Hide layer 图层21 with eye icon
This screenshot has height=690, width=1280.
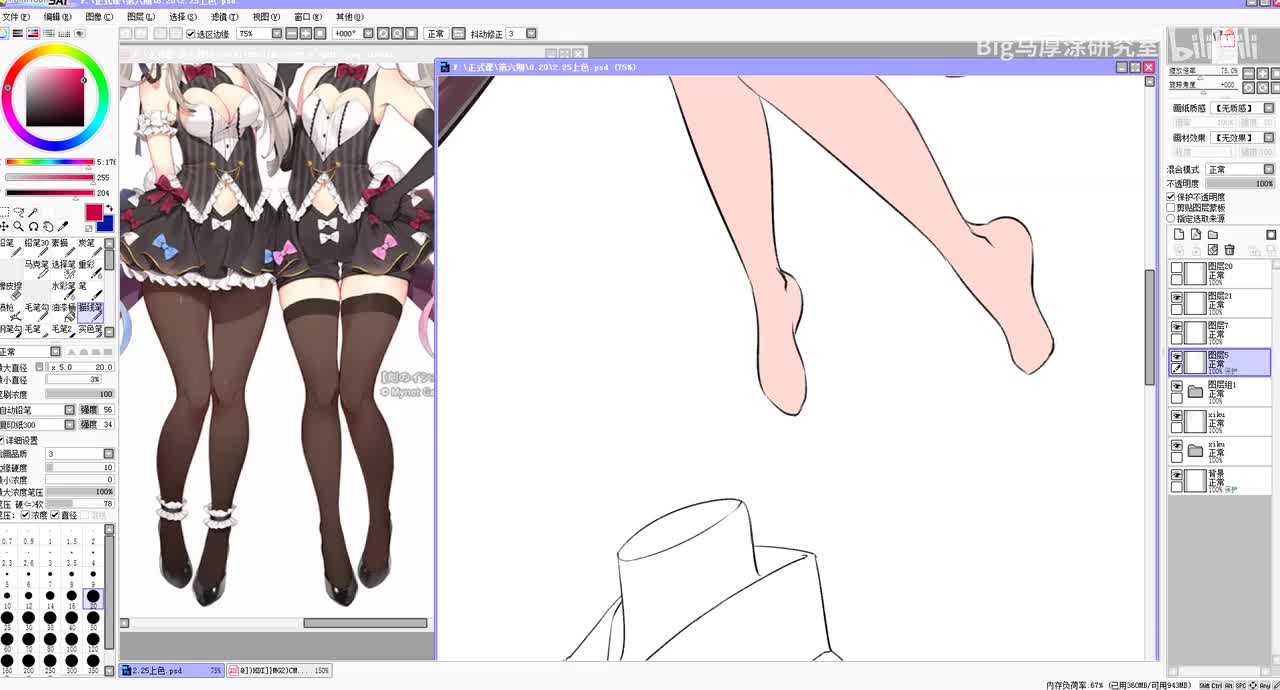[x=1177, y=298]
